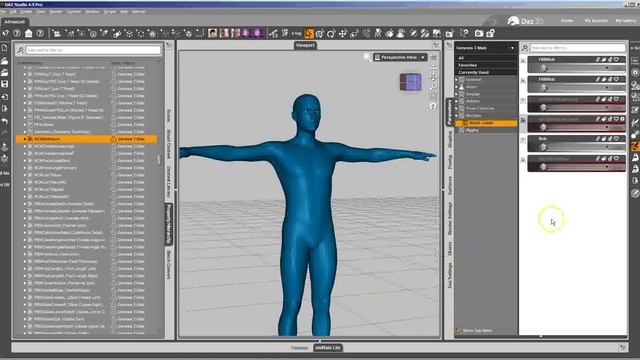Screen dimensions: 640x360
Task: Click the rotate tool icon in top toolbar
Action: (x=331, y=33)
